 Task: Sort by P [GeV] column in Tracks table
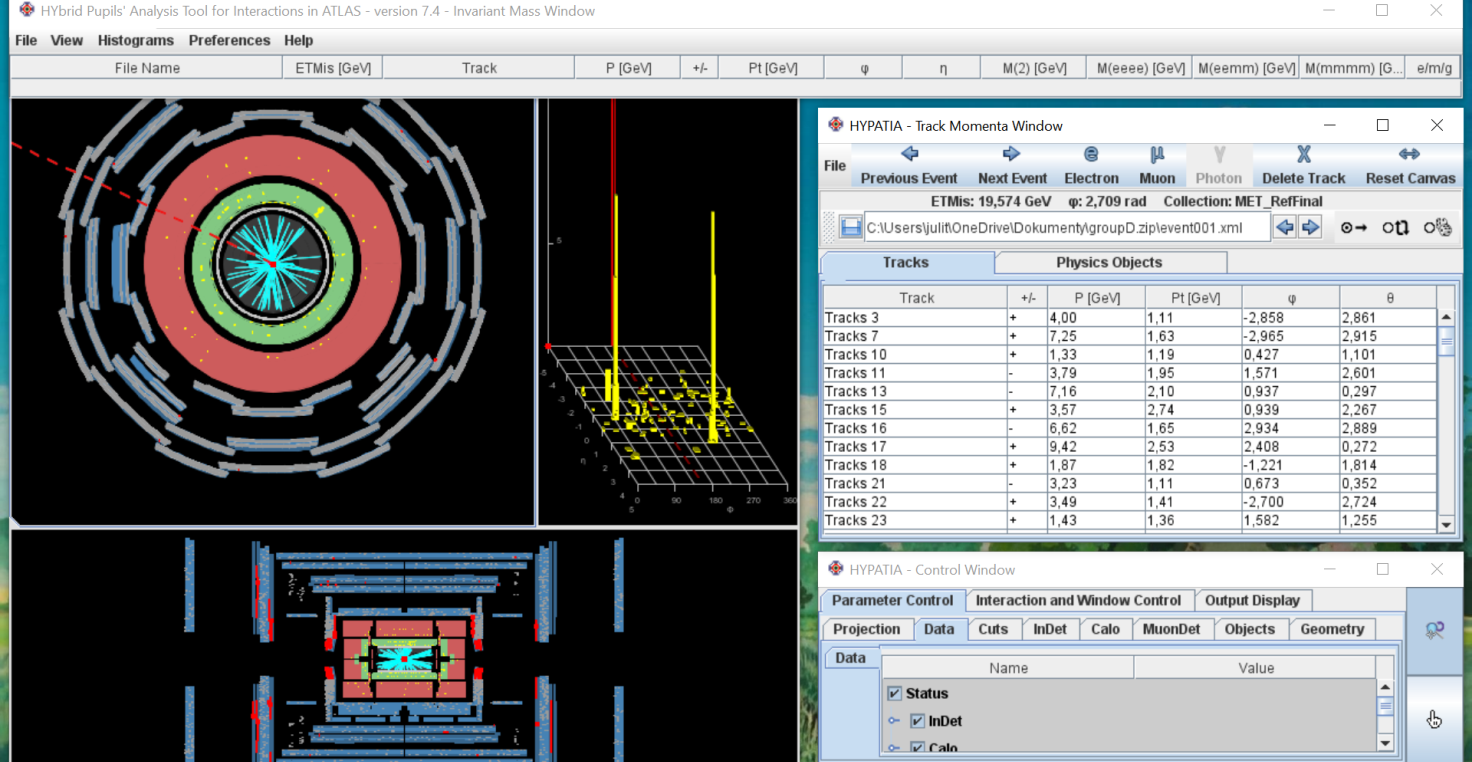pos(1097,298)
